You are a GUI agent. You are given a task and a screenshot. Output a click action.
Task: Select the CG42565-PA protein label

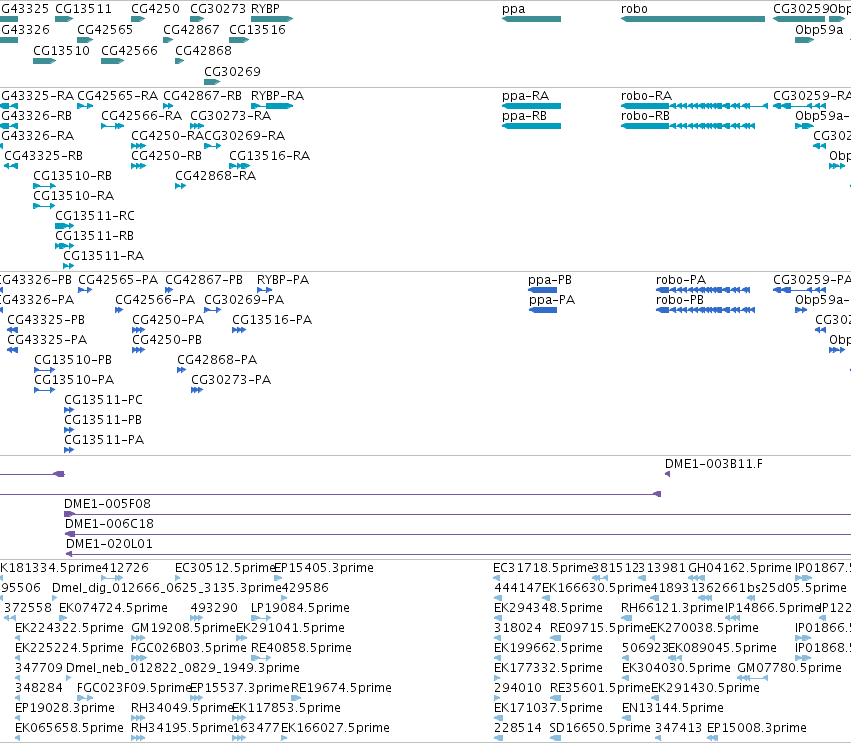click(x=118, y=281)
